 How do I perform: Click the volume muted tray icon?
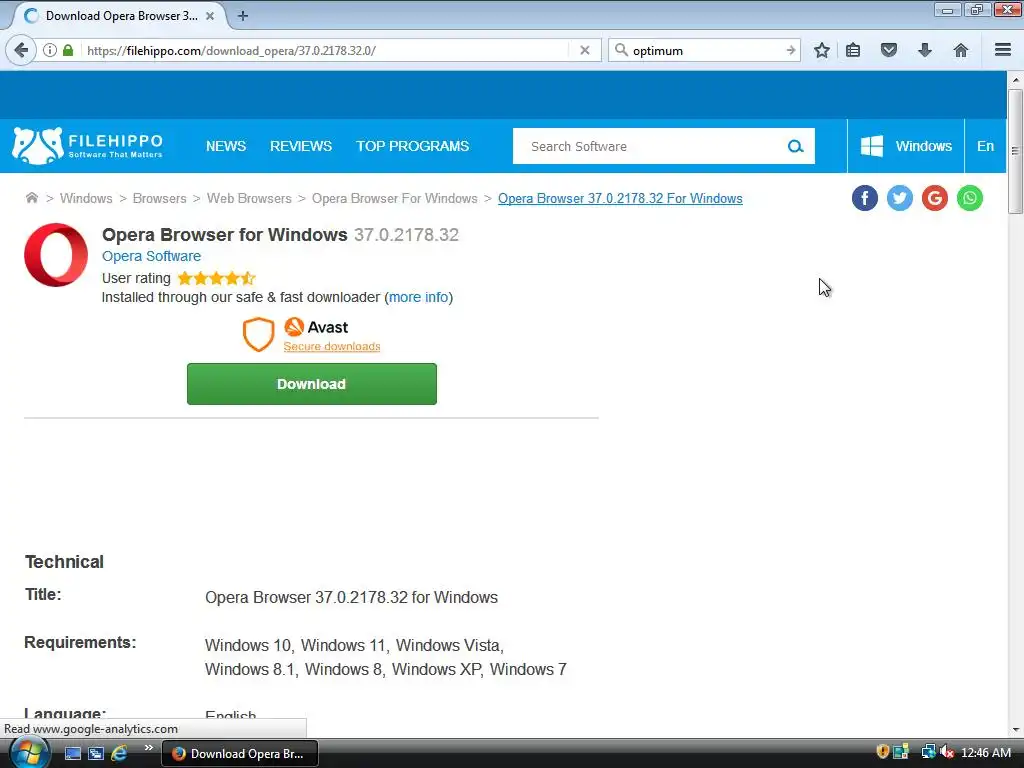tap(947, 752)
